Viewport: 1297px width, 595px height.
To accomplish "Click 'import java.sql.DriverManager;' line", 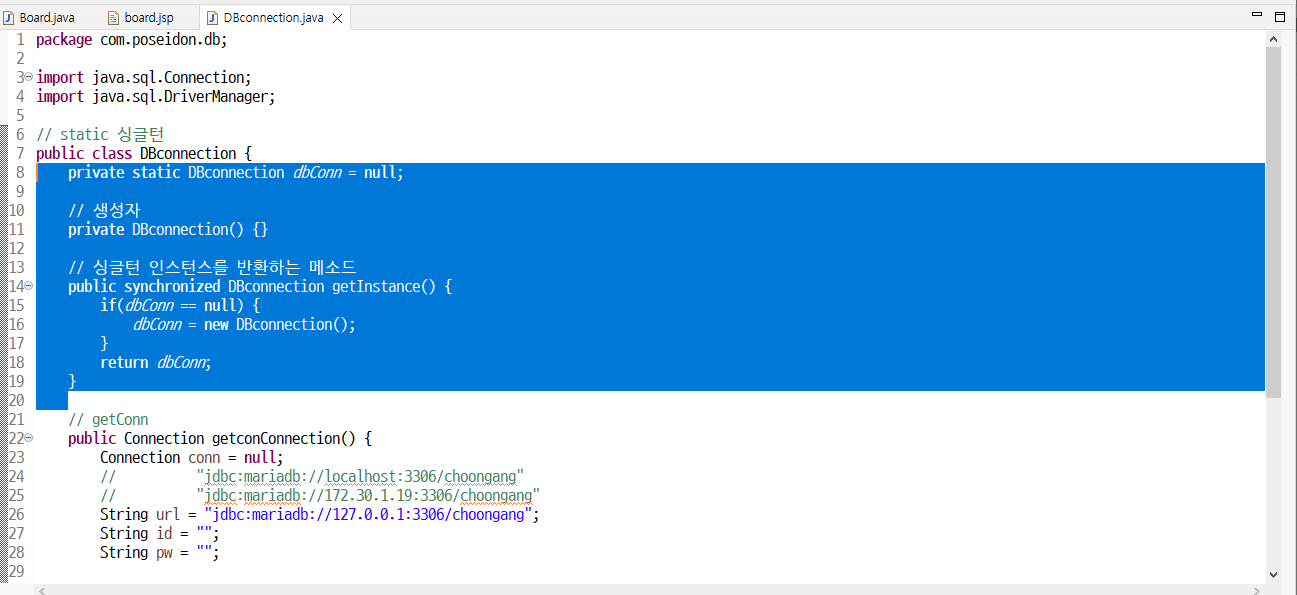I will [156, 97].
